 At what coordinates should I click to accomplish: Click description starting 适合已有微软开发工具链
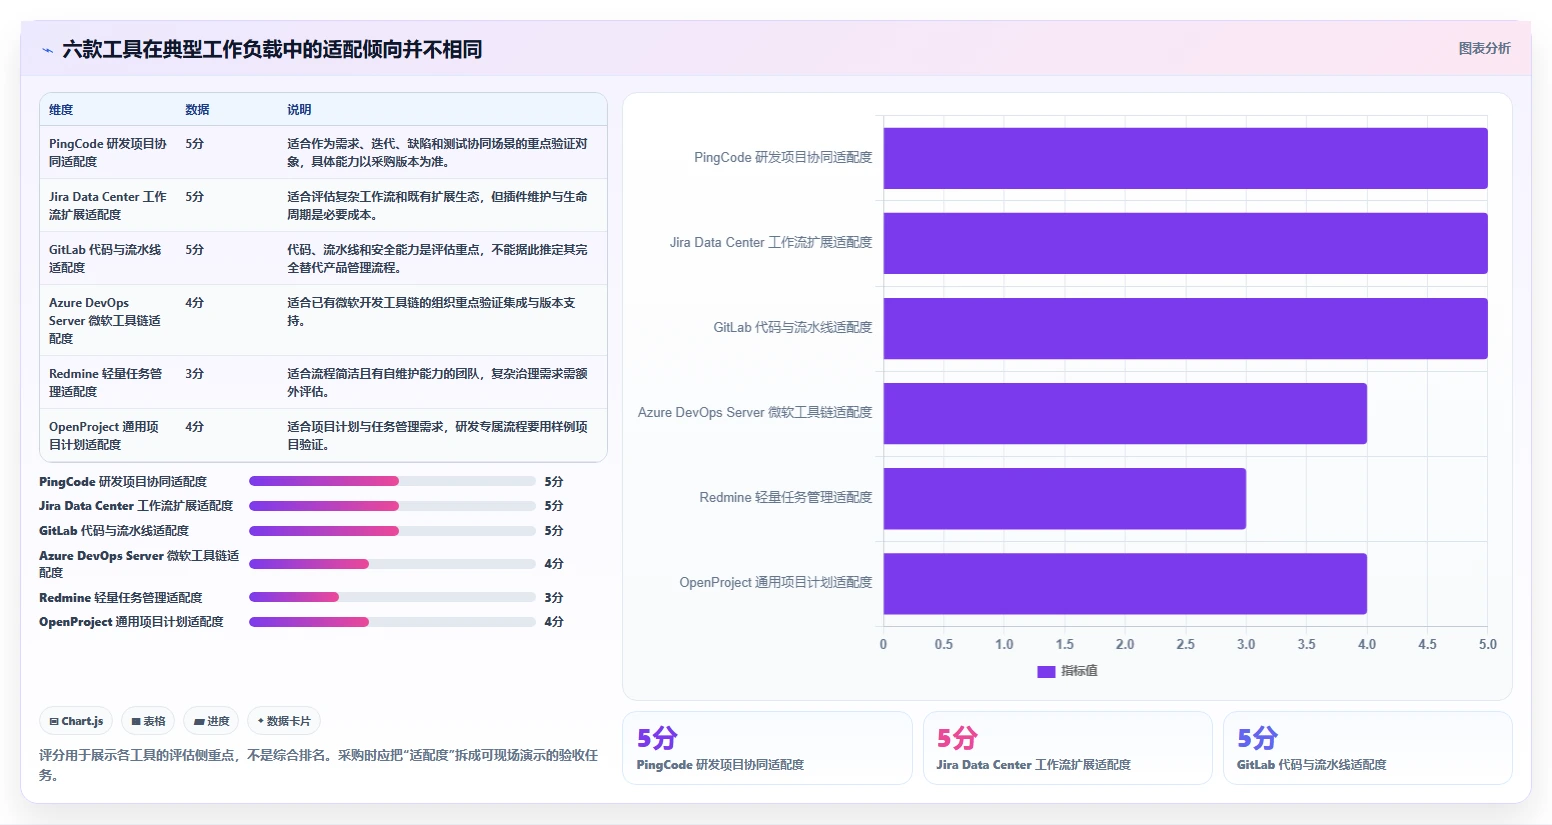(431, 311)
